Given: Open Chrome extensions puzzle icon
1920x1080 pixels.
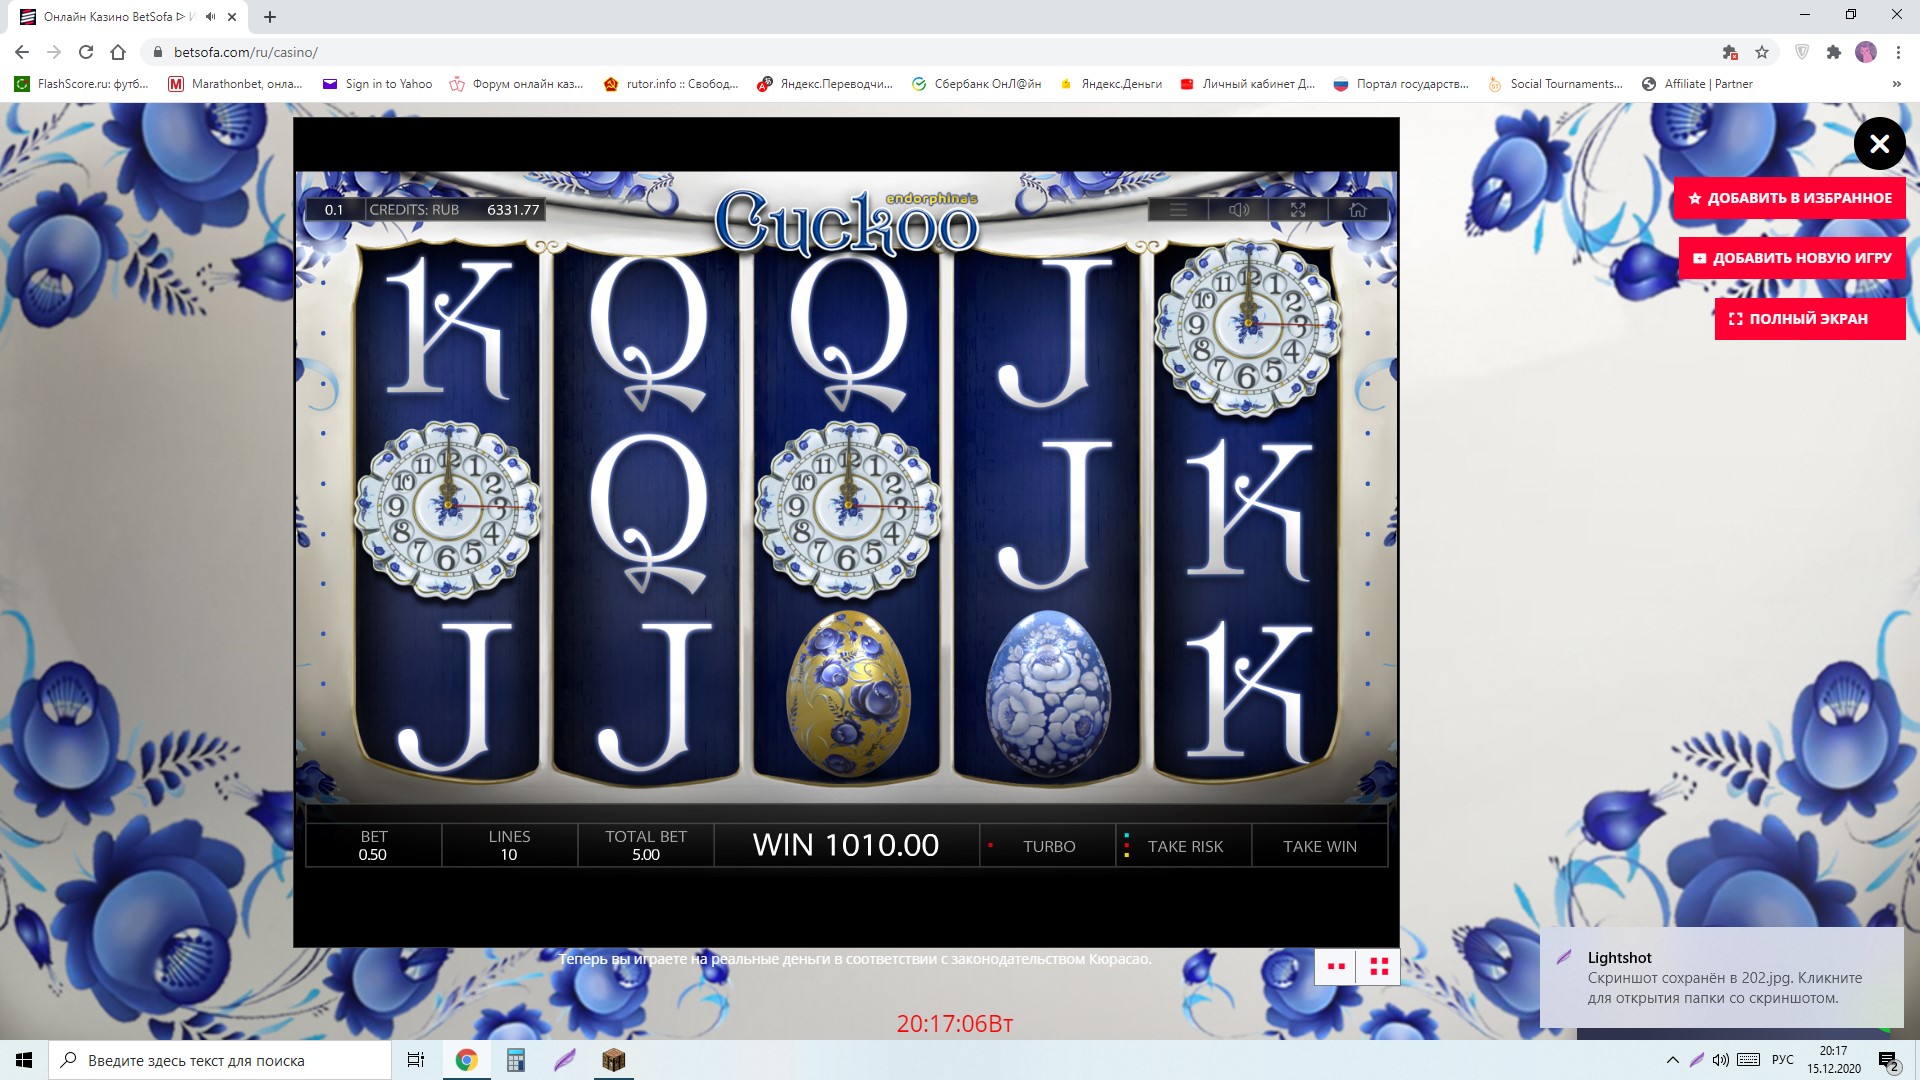Looking at the screenshot, I should [x=1833, y=52].
